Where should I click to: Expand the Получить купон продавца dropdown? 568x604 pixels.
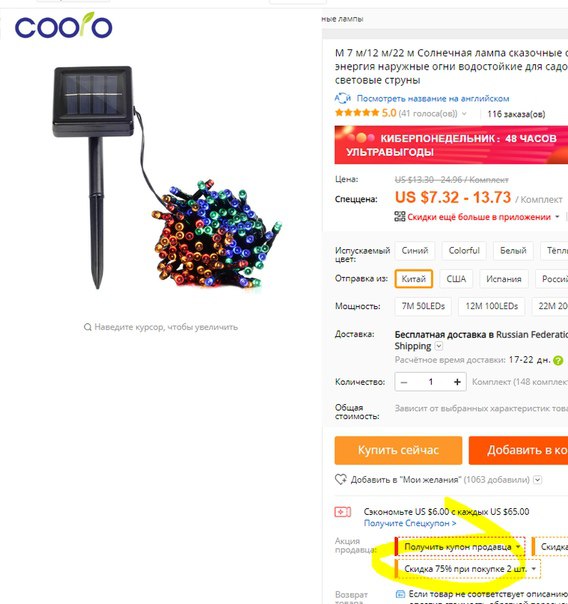461,547
